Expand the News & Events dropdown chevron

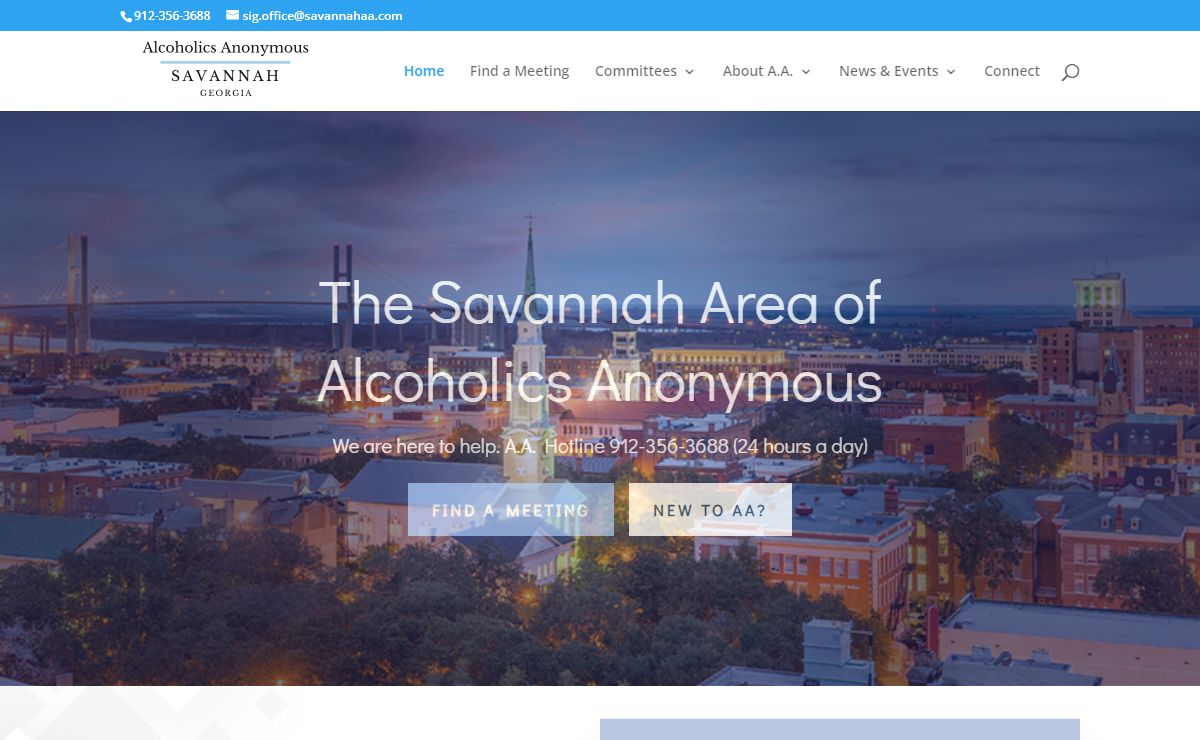(x=950, y=72)
